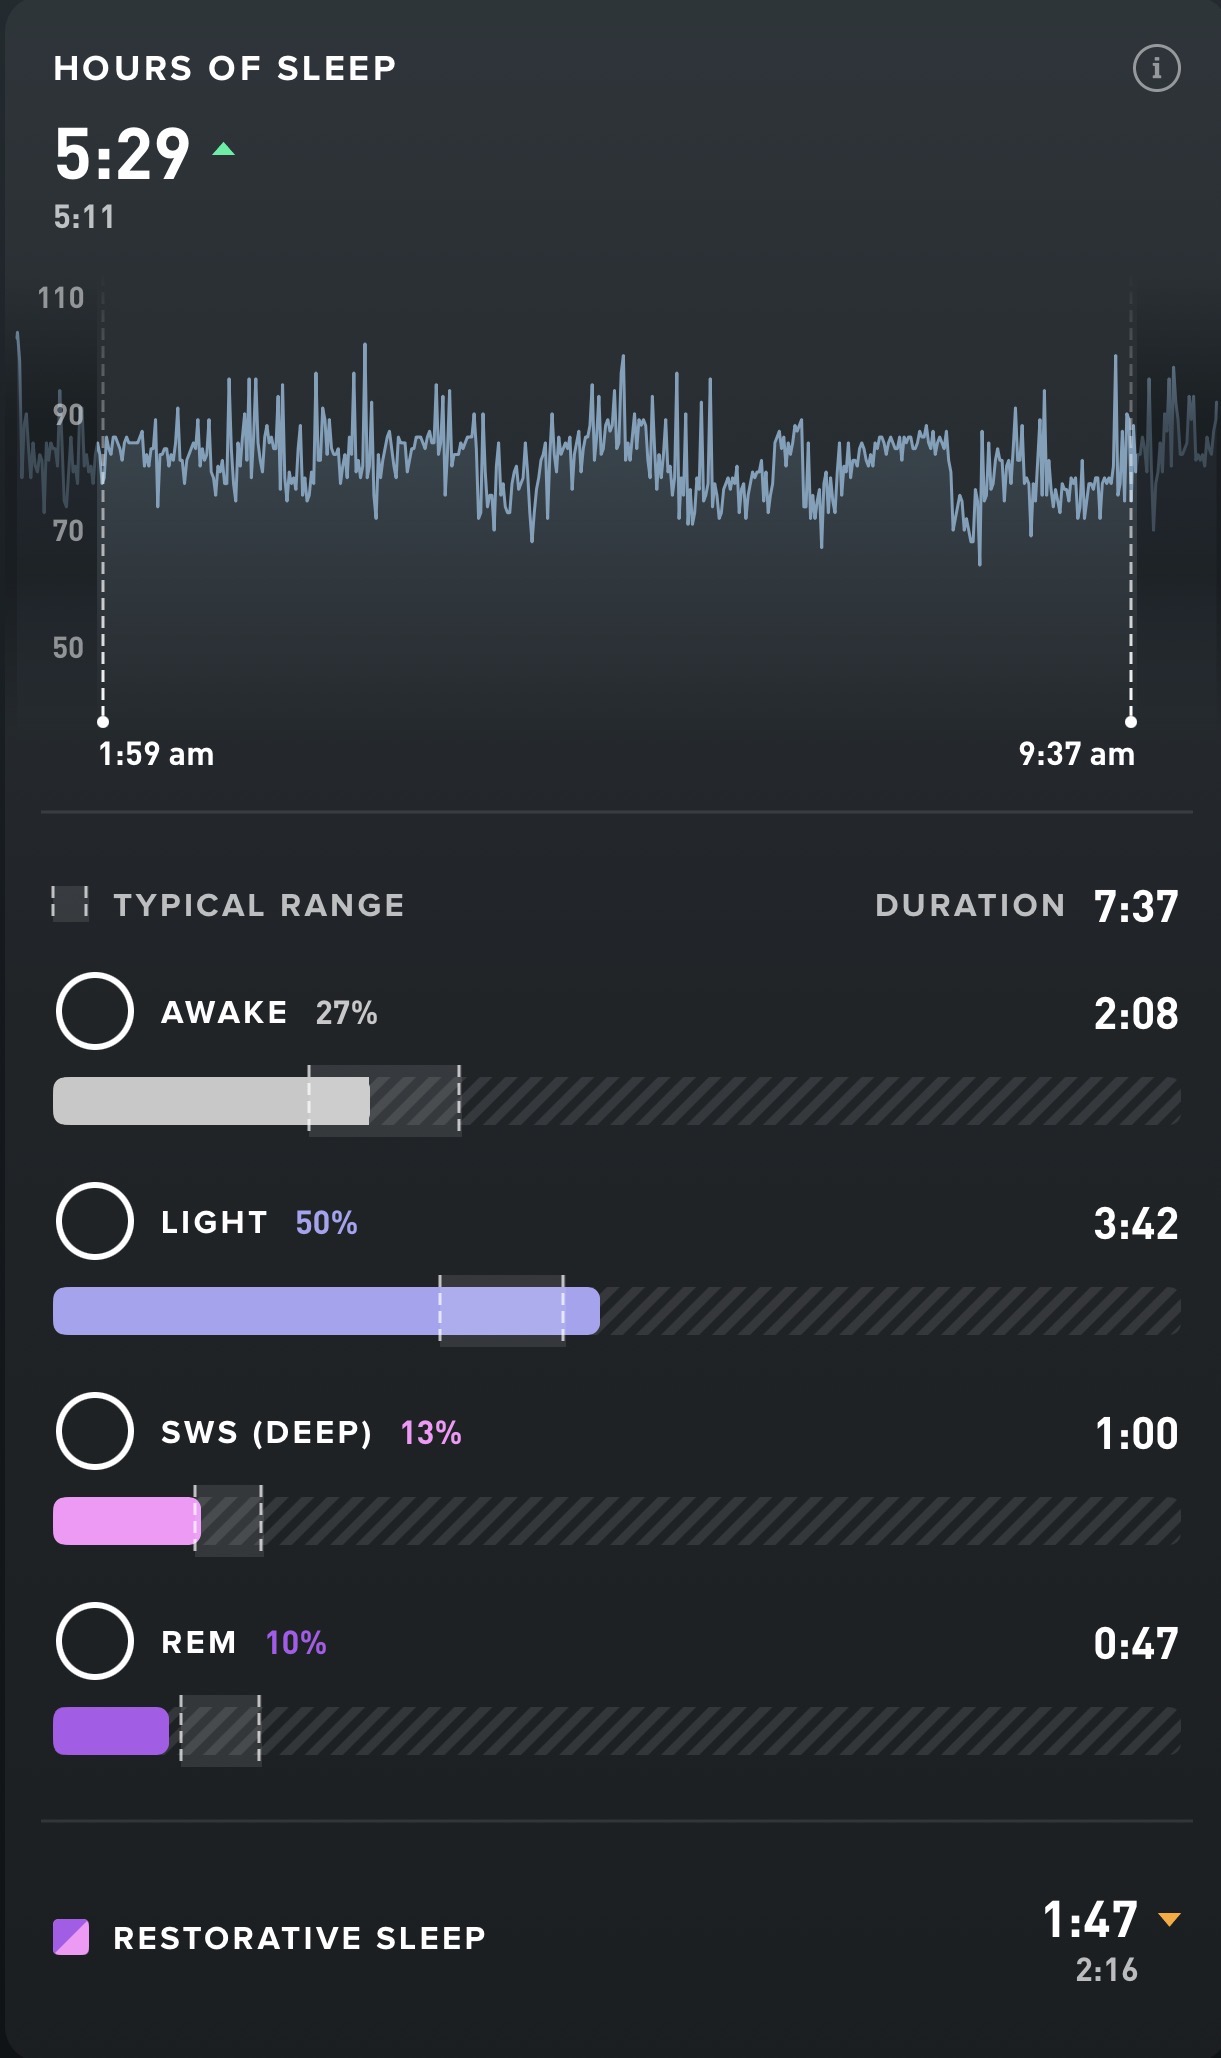1221x2058 pixels.
Task: Select the Hours of Sleep heading
Action: pos(225,68)
